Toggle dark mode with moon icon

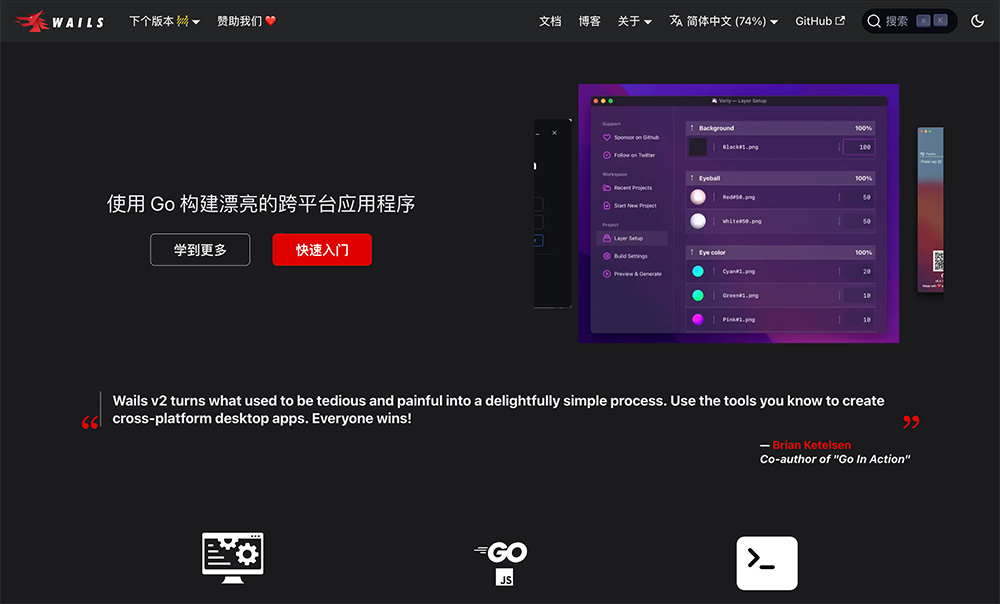[977, 21]
